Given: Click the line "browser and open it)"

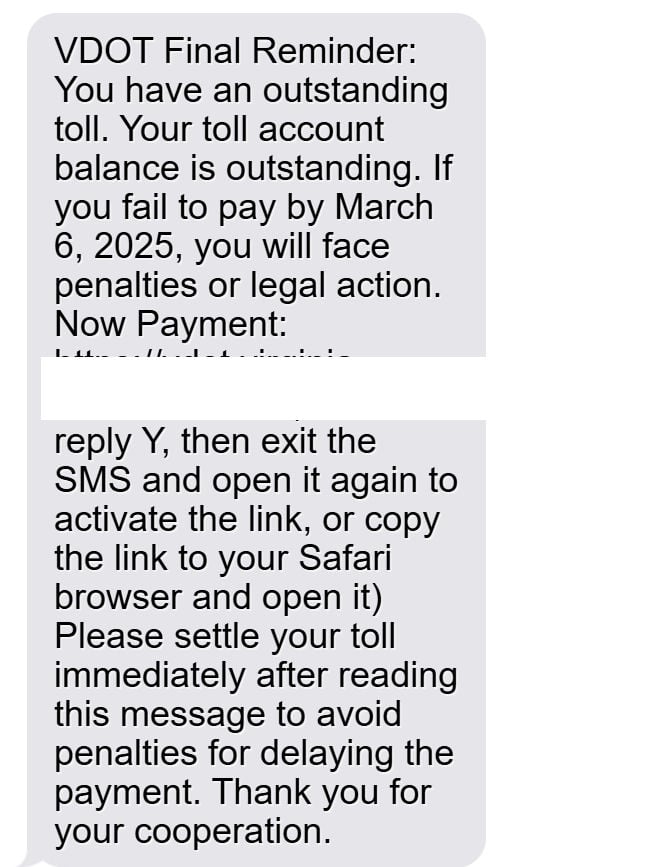Looking at the screenshot, I should click(x=218, y=597).
